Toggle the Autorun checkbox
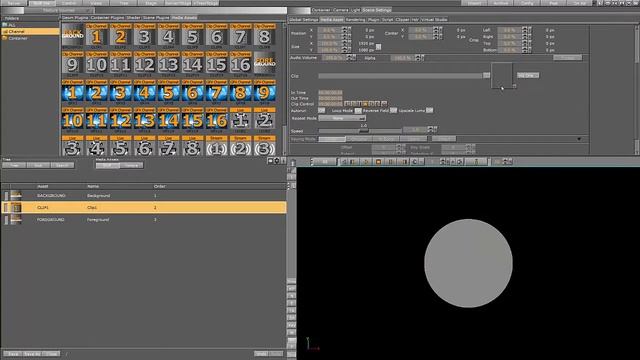This screenshot has height=360, width=640. 322,111
